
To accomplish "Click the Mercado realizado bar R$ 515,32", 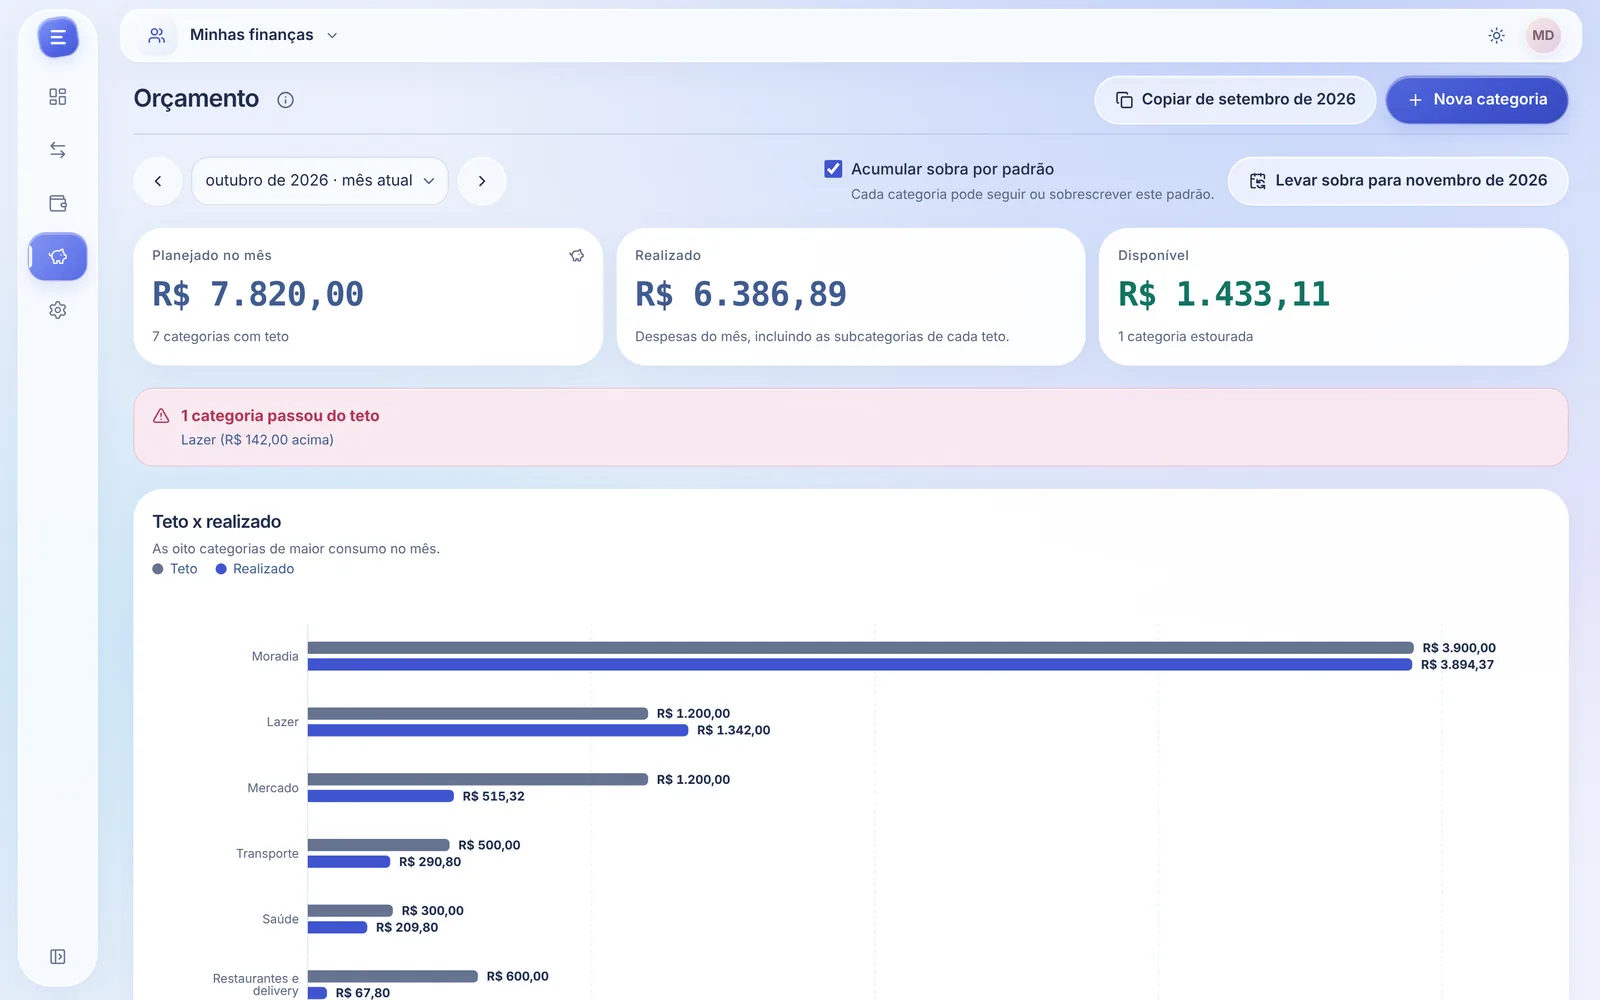I will 381,797.
